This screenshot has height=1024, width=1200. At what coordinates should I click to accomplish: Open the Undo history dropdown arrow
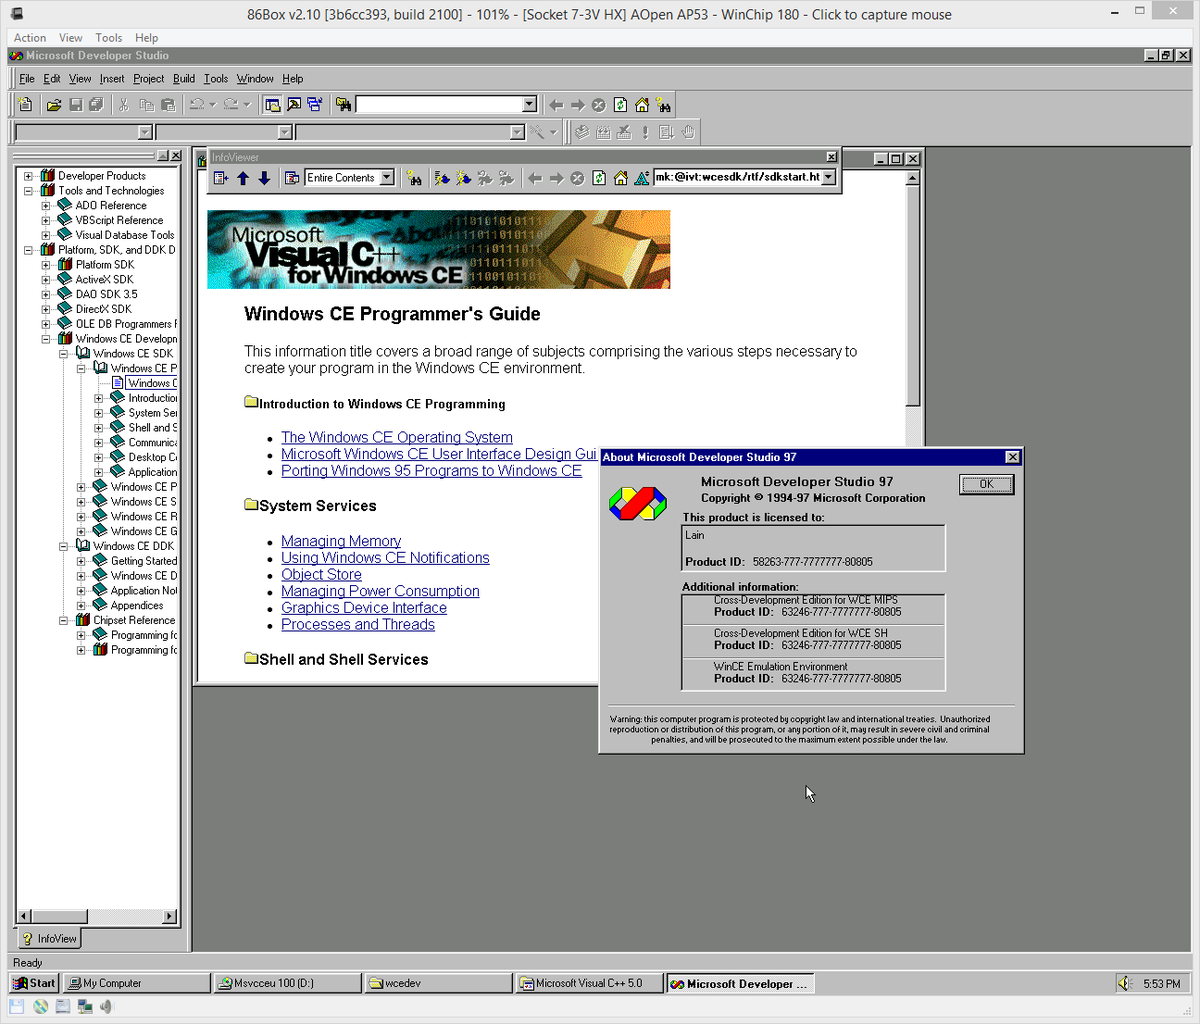pyautogui.click(x=213, y=105)
